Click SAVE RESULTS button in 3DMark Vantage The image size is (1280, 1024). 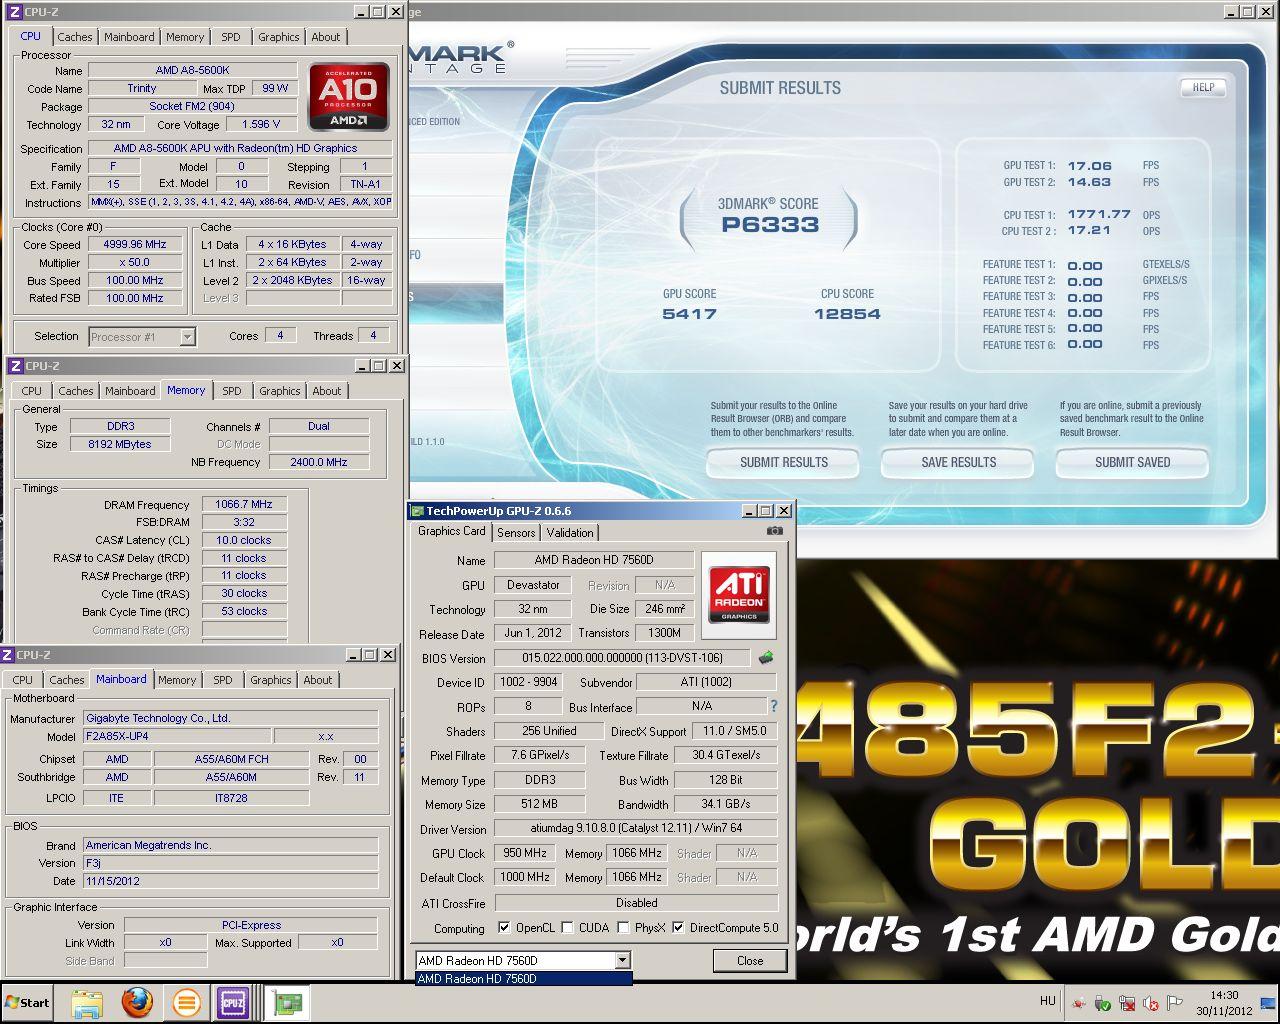(958, 462)
